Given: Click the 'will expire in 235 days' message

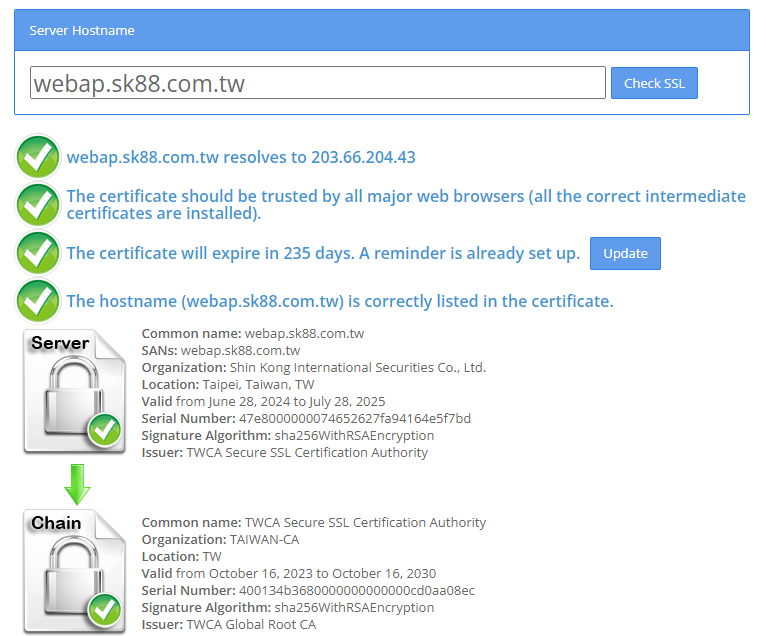Looking at the screenshot, I should (323, 253).
